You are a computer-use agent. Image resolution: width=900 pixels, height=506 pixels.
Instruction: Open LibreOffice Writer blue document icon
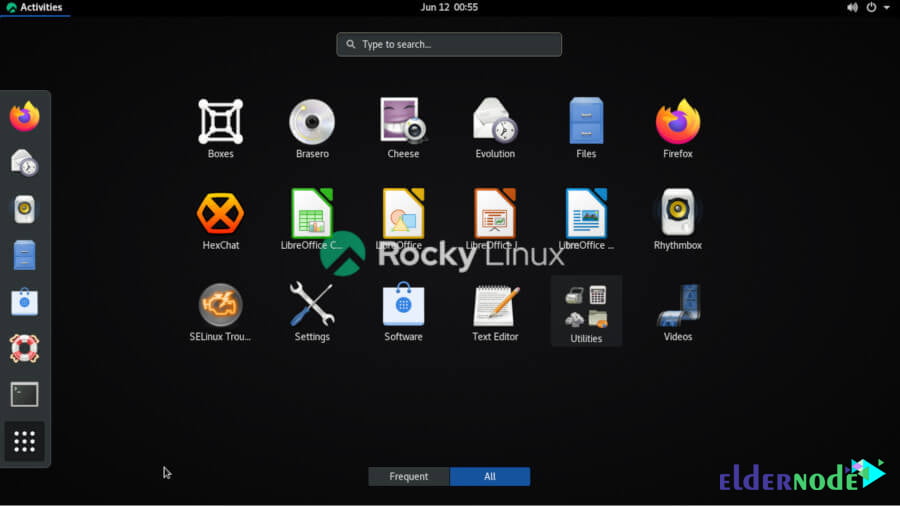click(586, 219)
